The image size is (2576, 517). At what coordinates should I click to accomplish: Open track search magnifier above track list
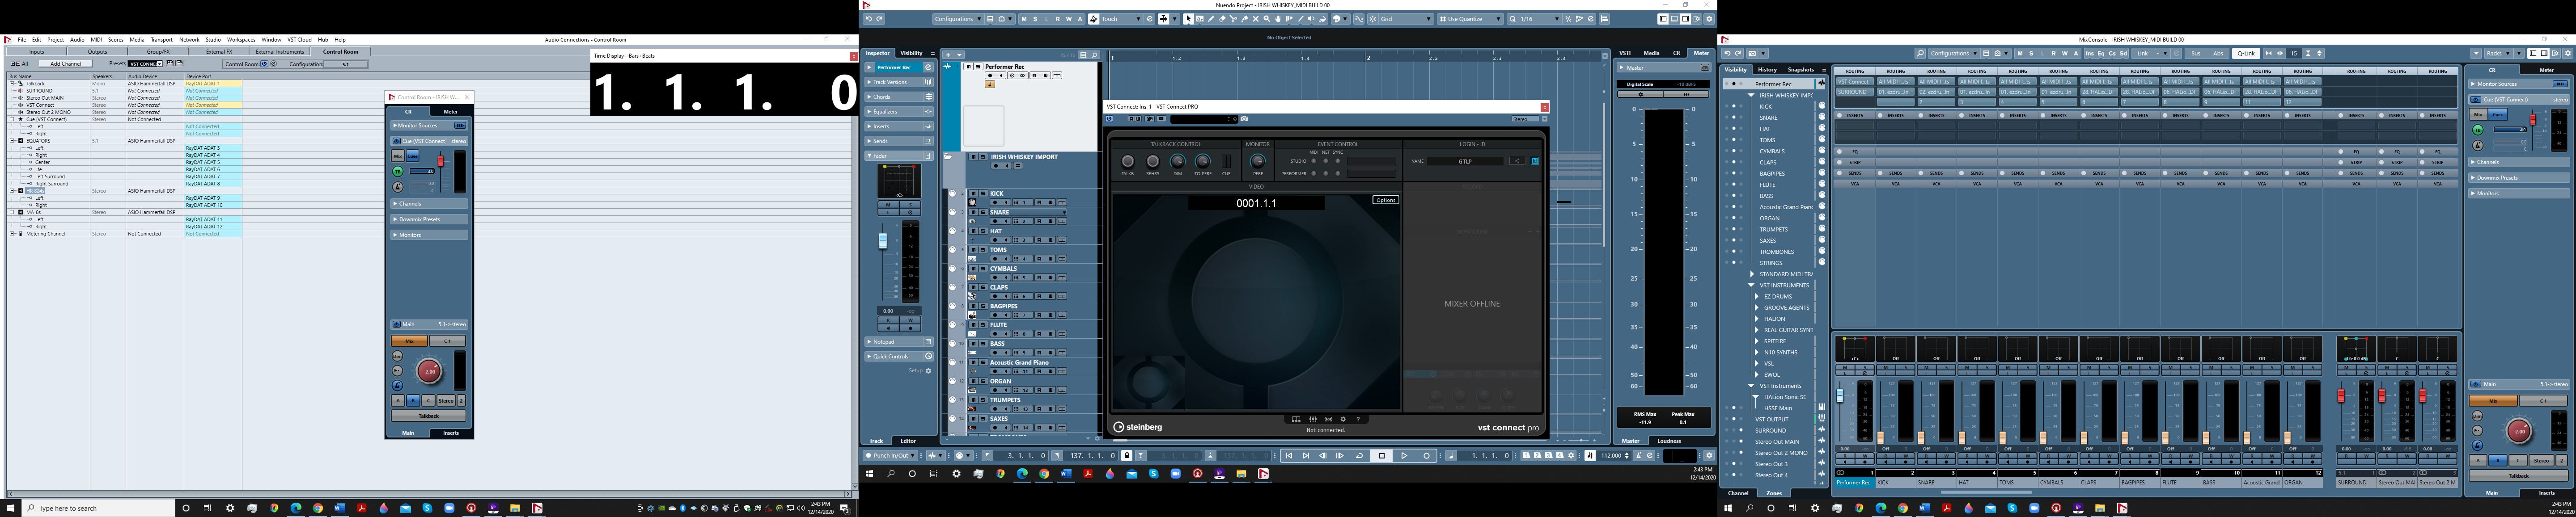(x=1095, y=55)
